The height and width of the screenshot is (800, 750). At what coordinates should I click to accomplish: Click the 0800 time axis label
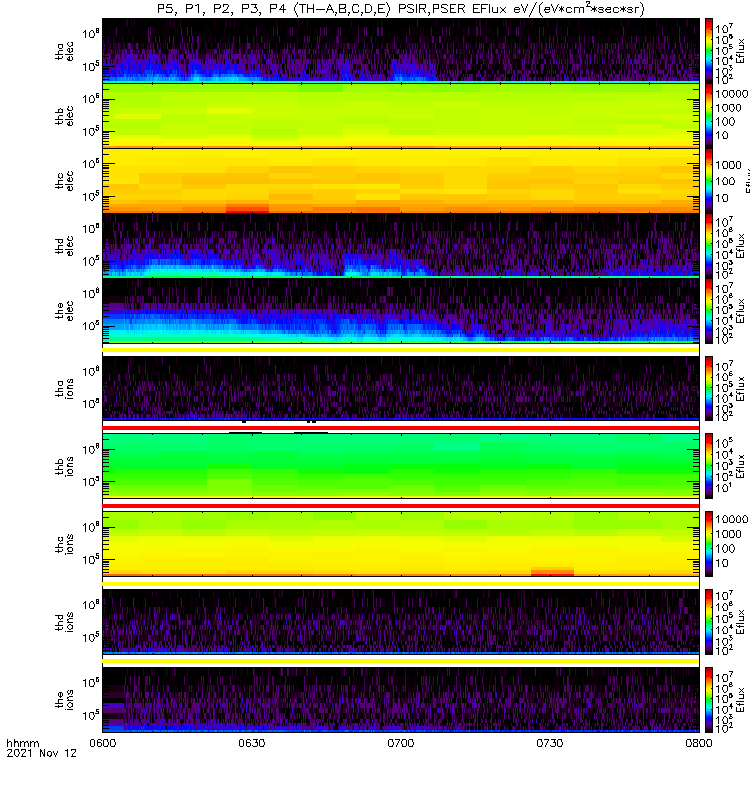coord(698,743)
